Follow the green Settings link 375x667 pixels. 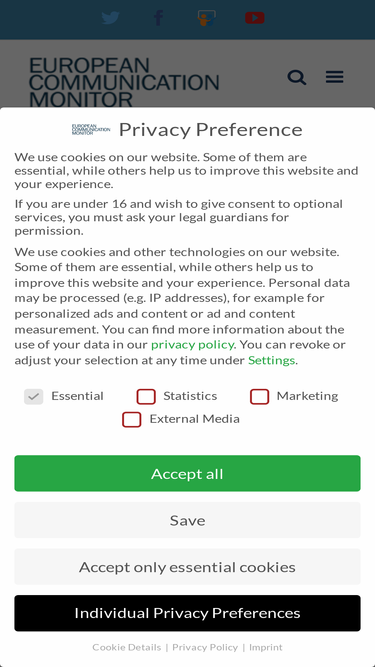pos(271,360)
